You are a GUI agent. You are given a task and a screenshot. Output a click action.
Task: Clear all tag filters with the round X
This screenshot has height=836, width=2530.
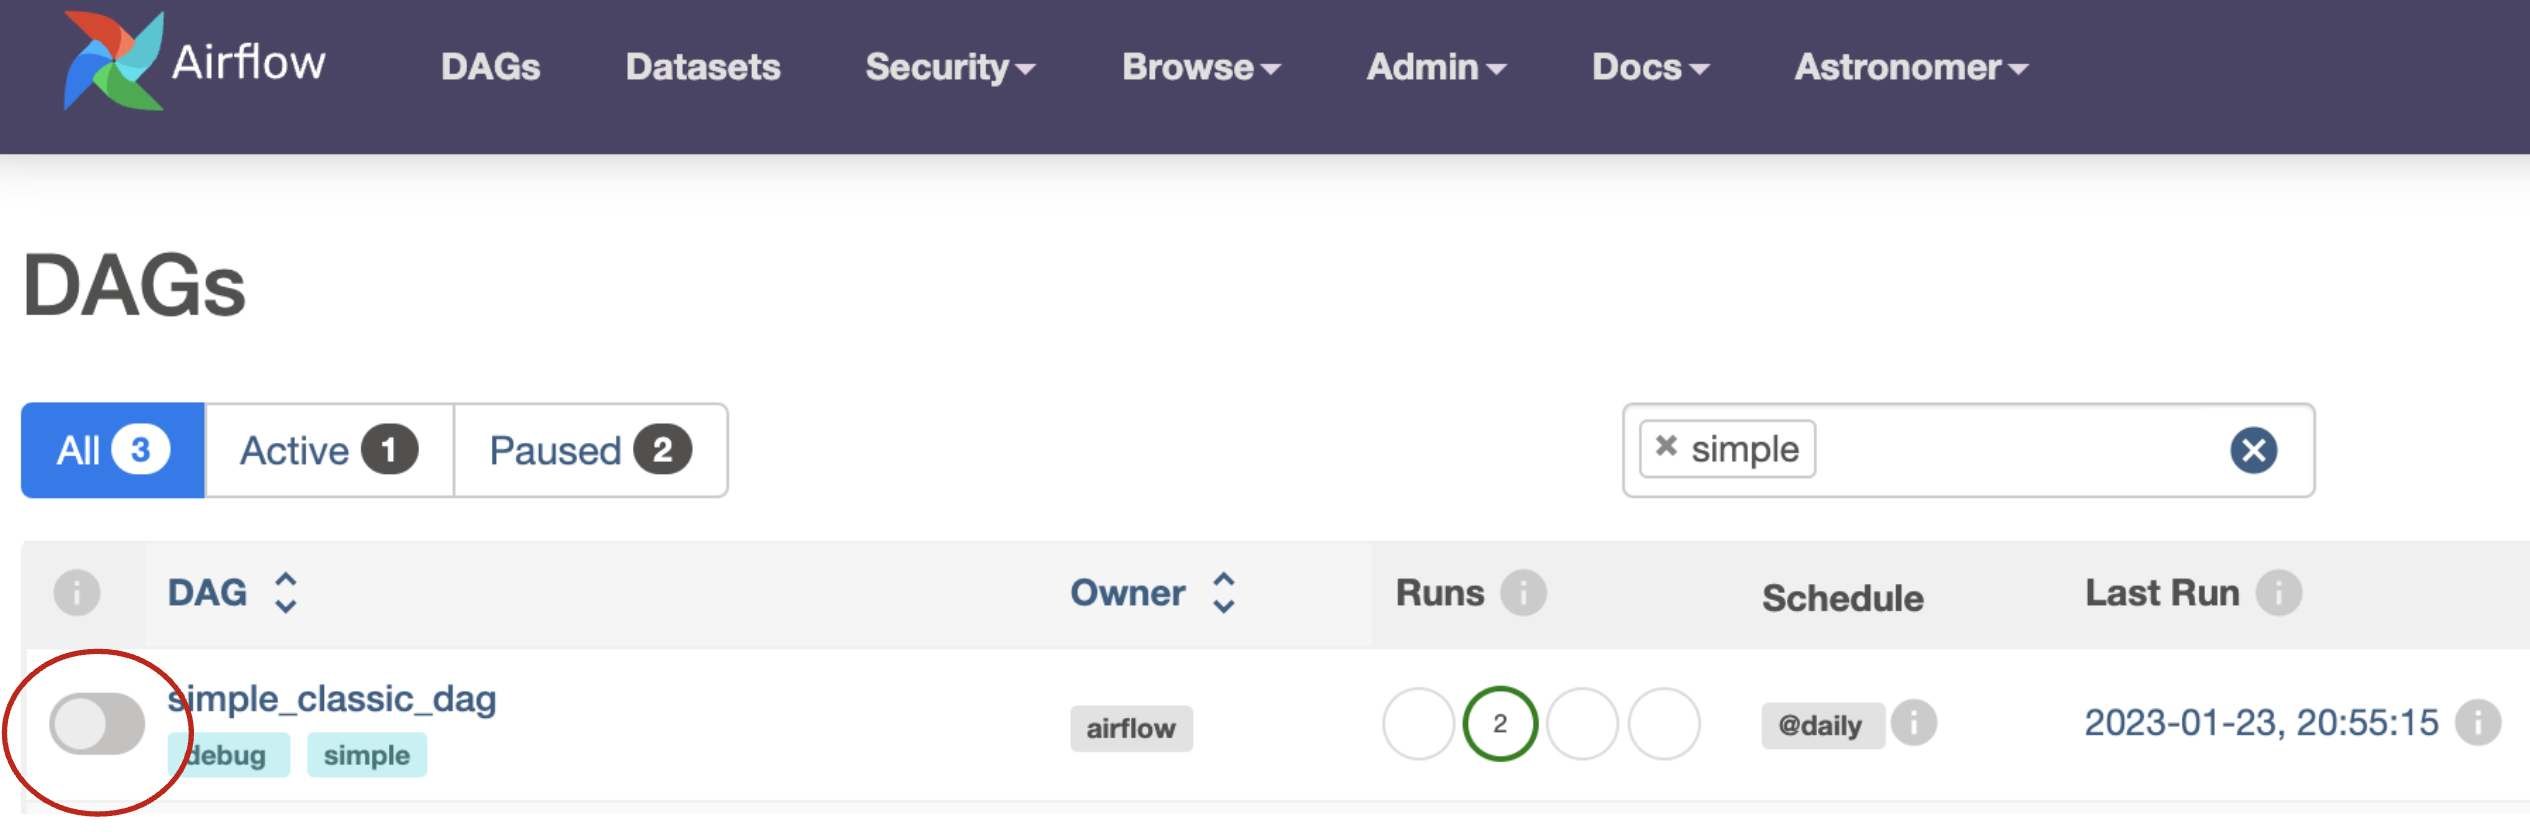click(x=2253, y=450)
